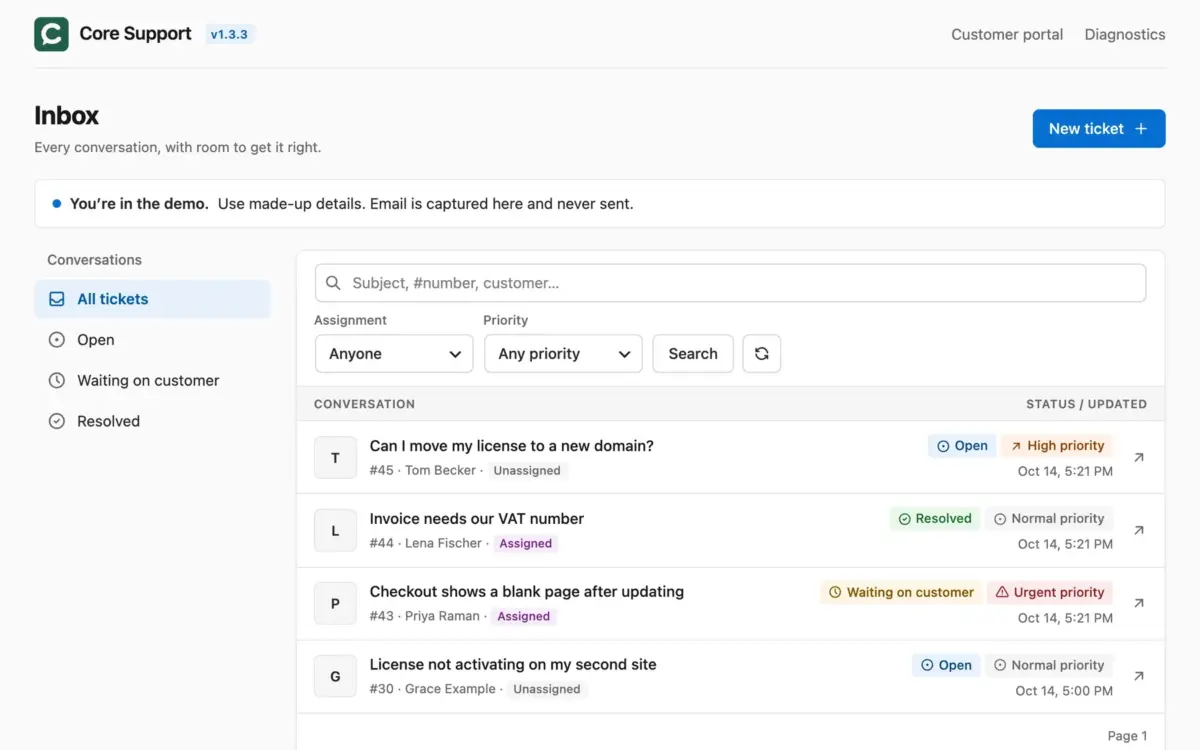Open ticket #30 using its arrow icon
The height and width of the screenshot is (750, 1200).
pyautogui.click(x=1138, y=677)
